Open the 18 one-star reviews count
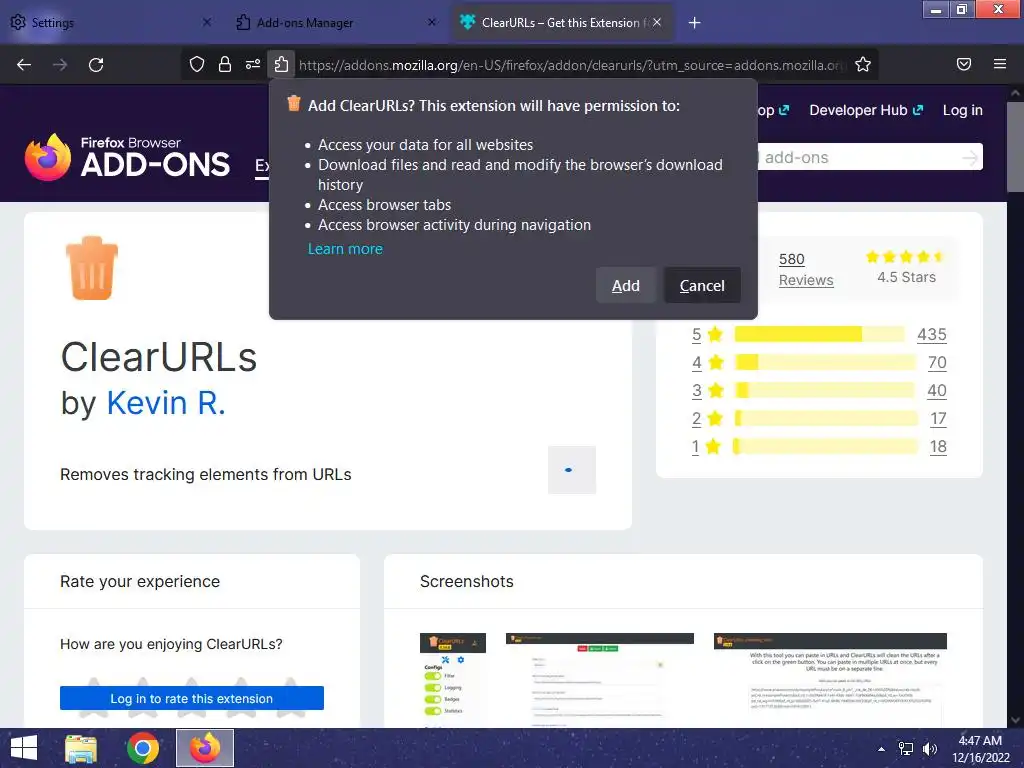This screenshot has width=1024, height=768. tap(938, 447)
